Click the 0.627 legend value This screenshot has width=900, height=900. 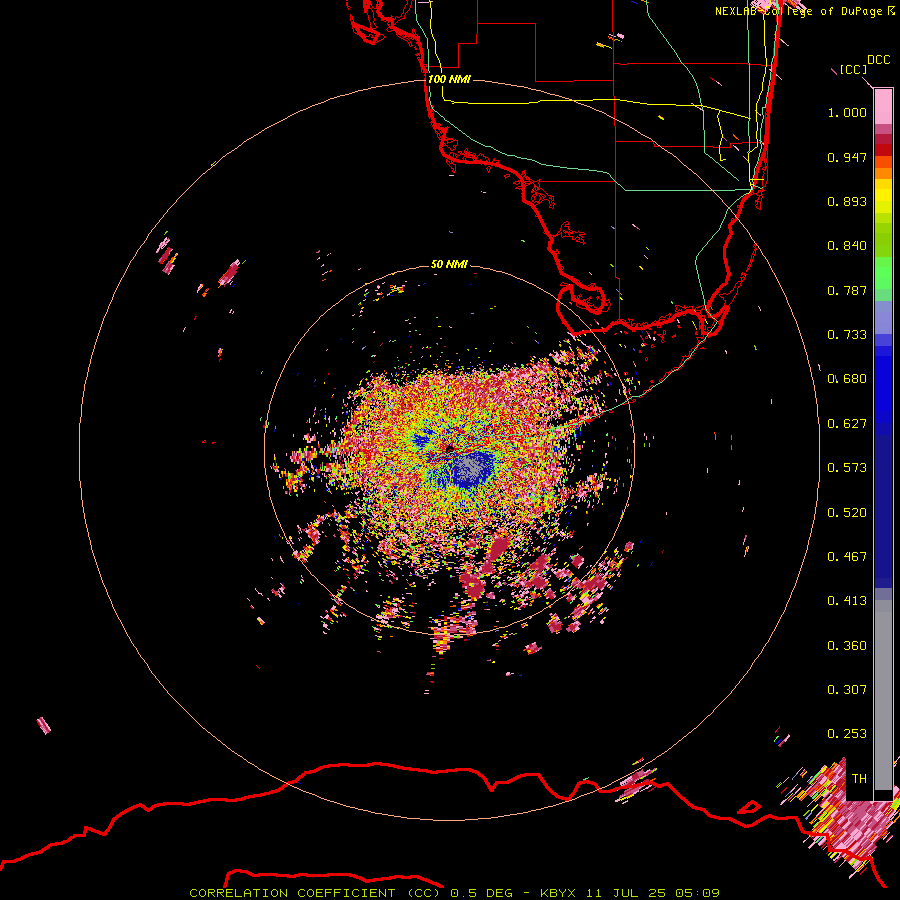coord(847,424)
